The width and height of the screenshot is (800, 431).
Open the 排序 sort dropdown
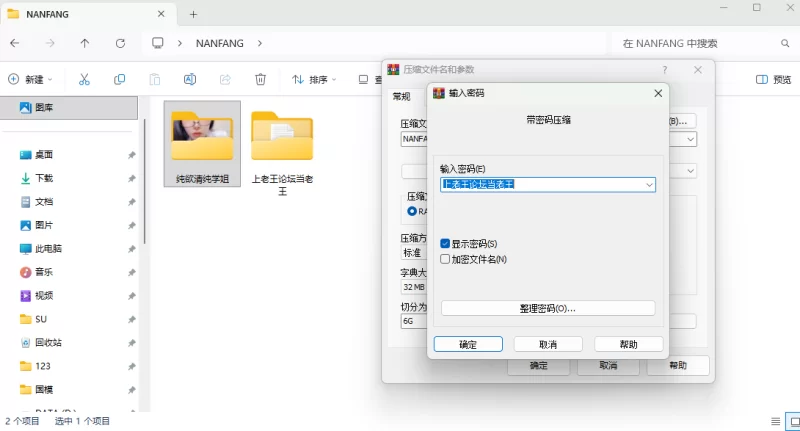tap(313, 79)
